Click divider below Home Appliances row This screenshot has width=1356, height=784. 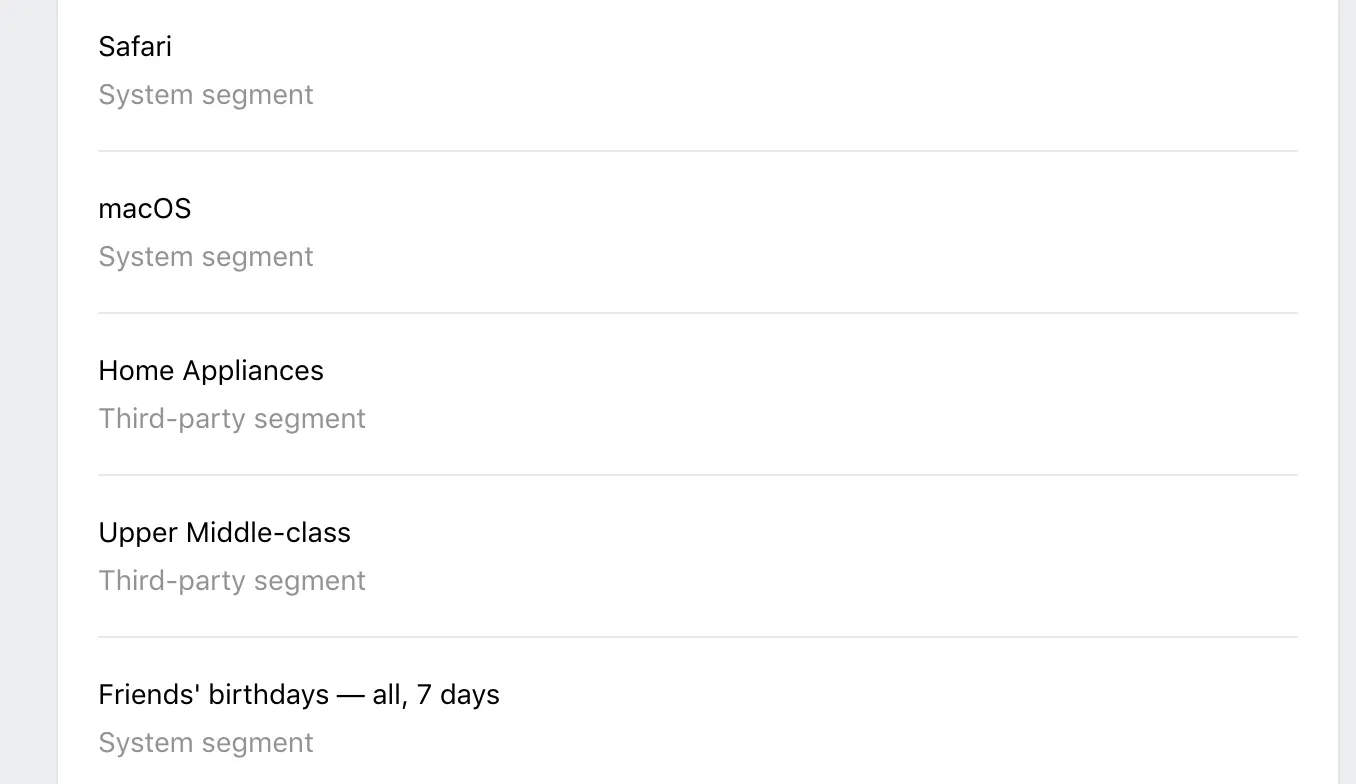tap(697, 475)
